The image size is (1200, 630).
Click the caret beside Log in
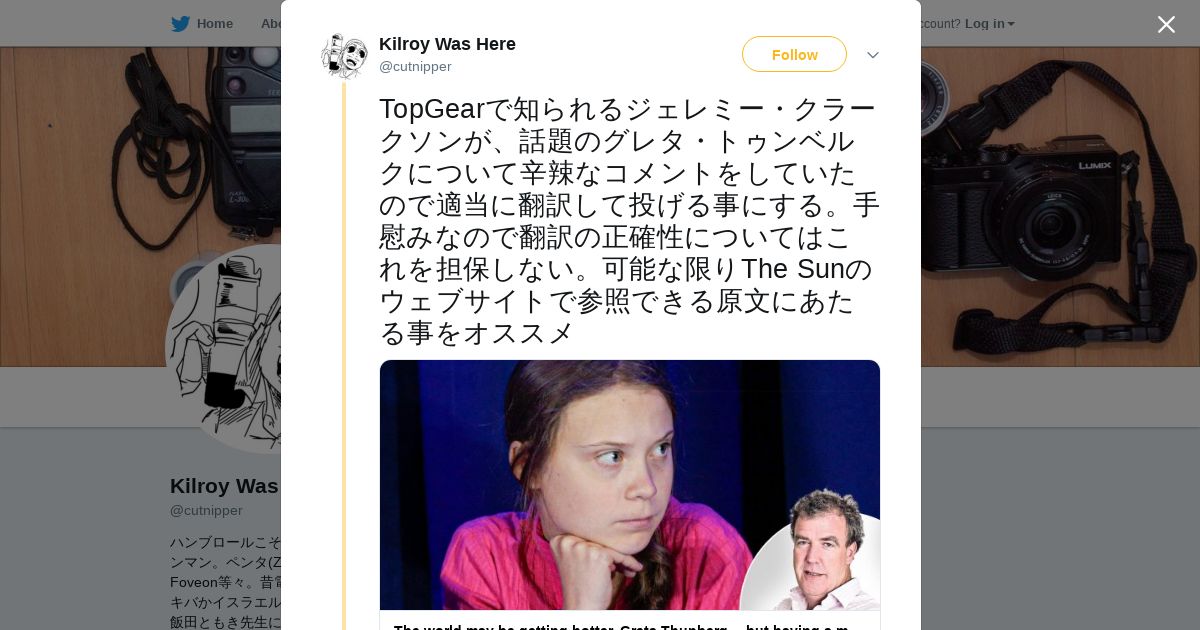pyautogui.click(x=1011, y=24)
